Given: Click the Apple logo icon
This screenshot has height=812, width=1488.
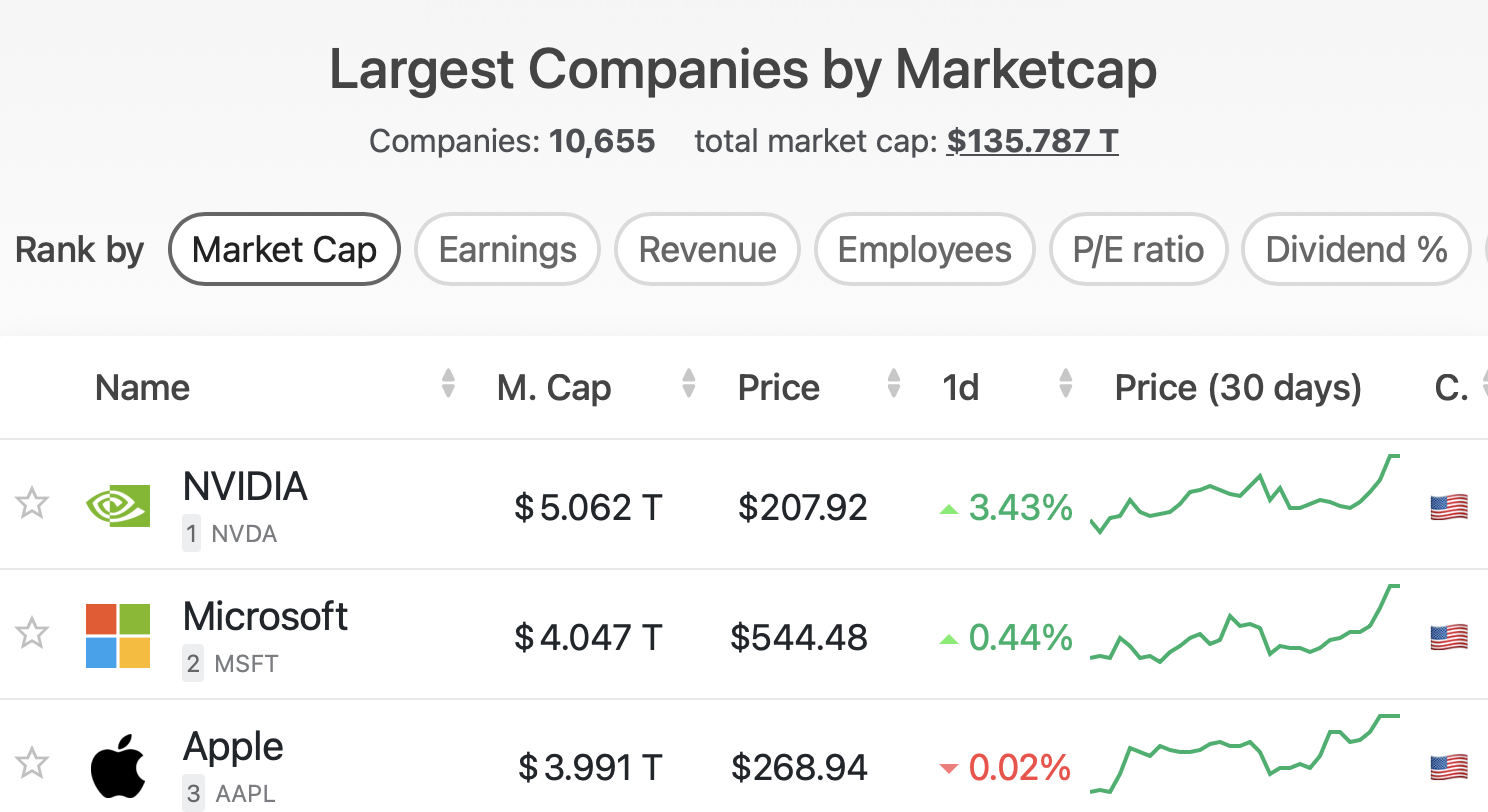Looking at the screenshot, I should point(118,768).
